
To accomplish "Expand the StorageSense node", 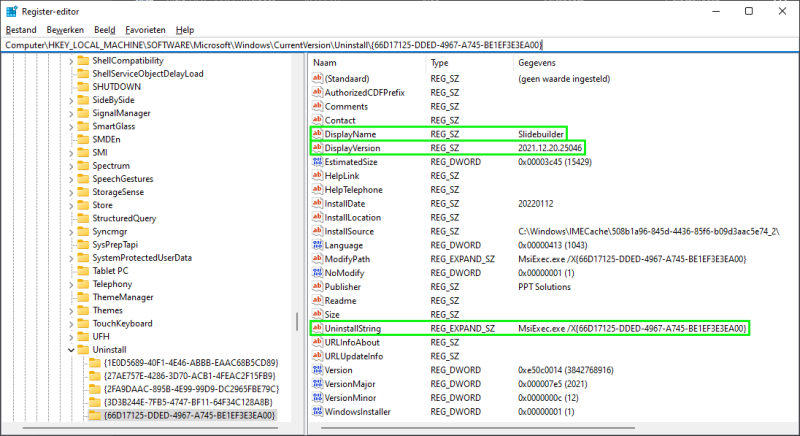I will [x=71, y=192].
